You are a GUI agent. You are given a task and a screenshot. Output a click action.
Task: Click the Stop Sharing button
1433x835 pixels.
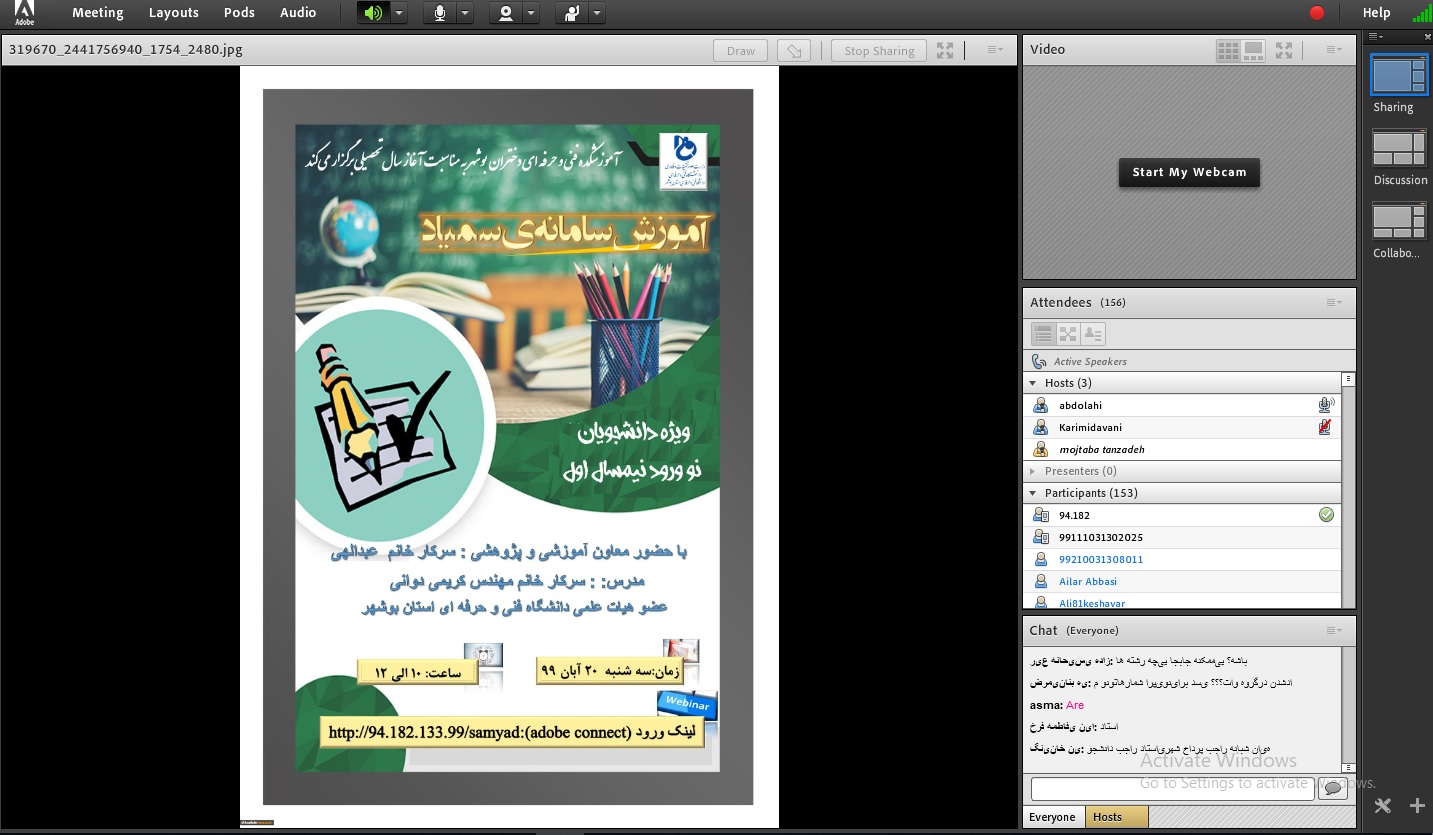click(879, 51)
